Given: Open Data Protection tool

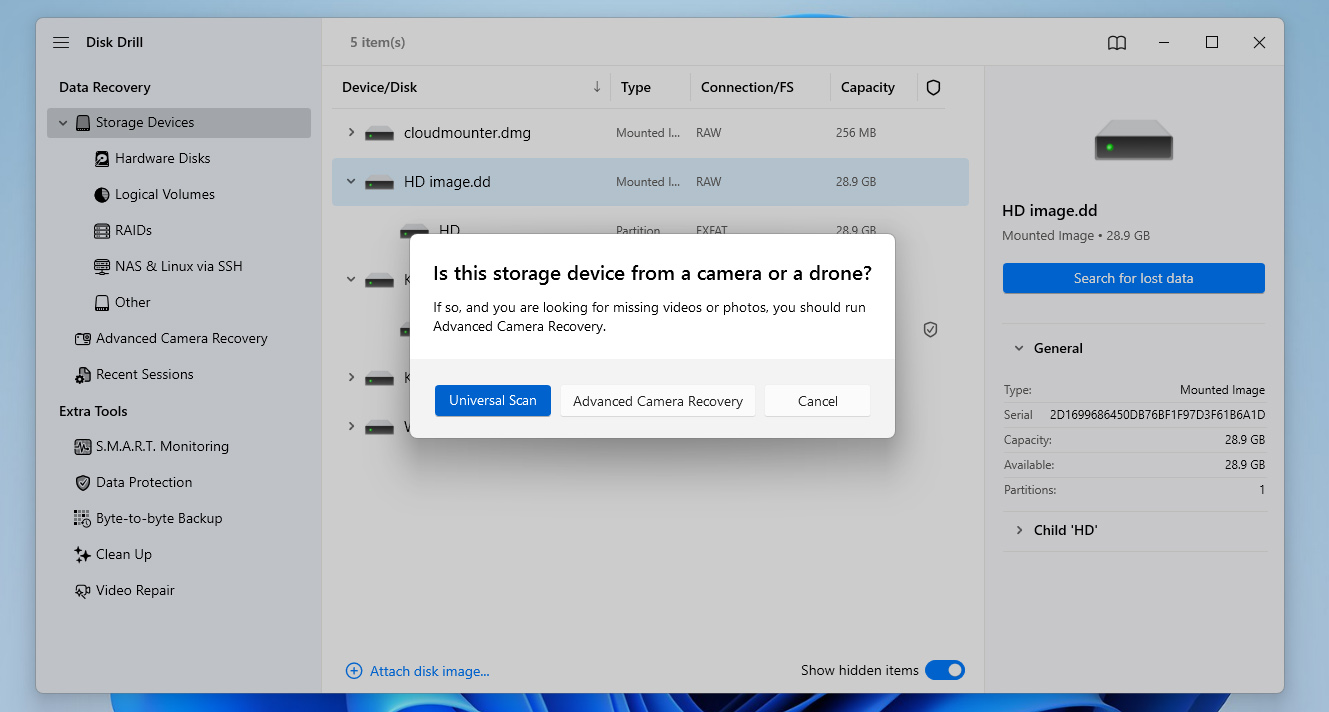Looking at the screenshot, I should coord(144,483).
